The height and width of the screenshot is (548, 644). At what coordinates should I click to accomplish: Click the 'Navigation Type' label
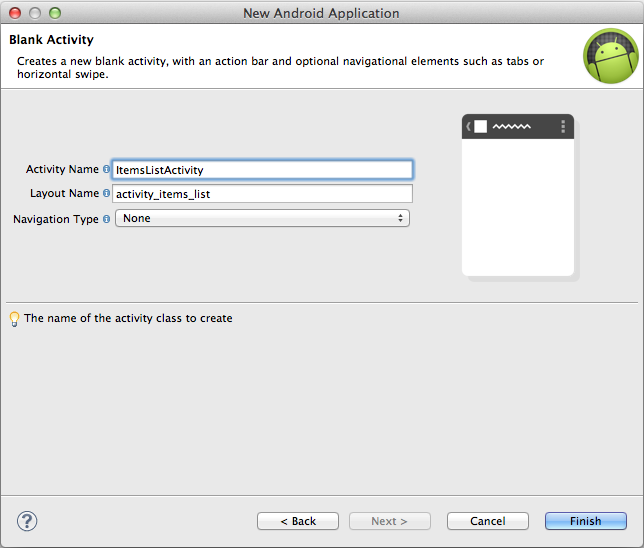pyautogui.click(x=56, y=219)
